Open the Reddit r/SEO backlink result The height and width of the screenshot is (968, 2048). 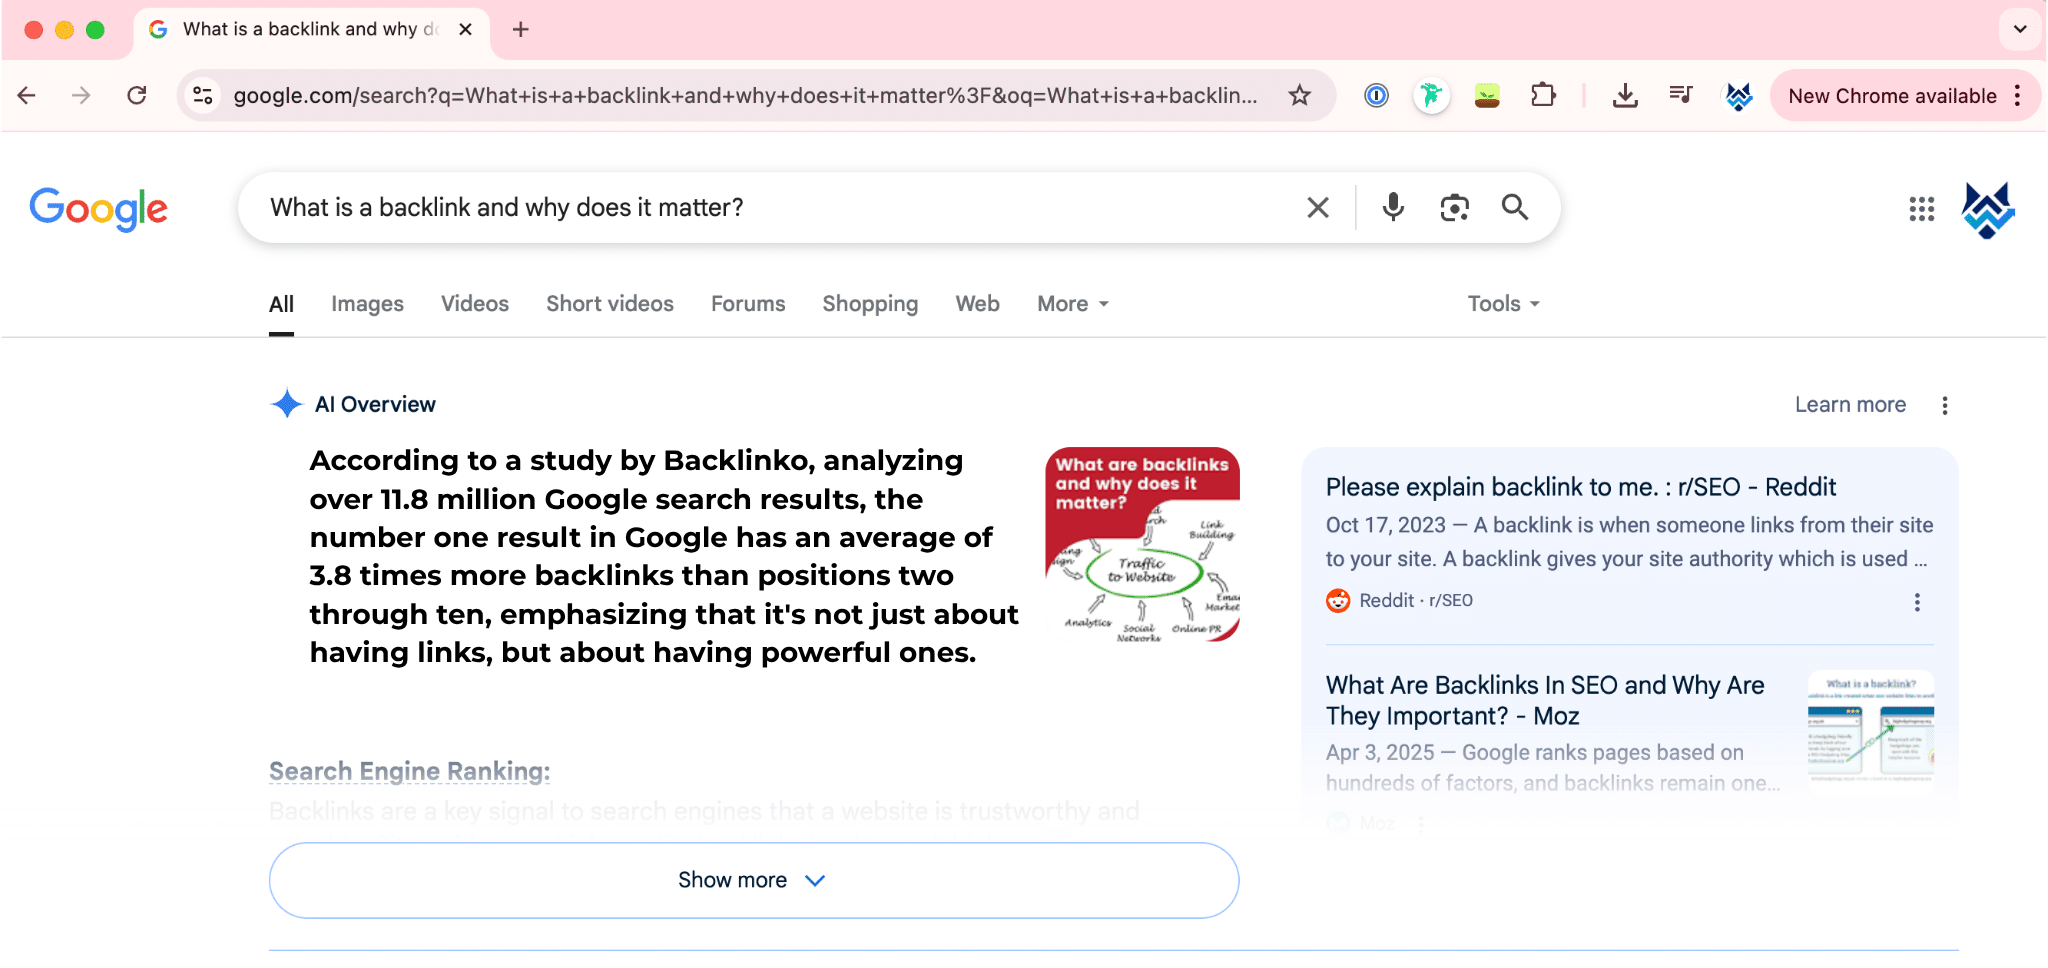[x=1581, y=487]
